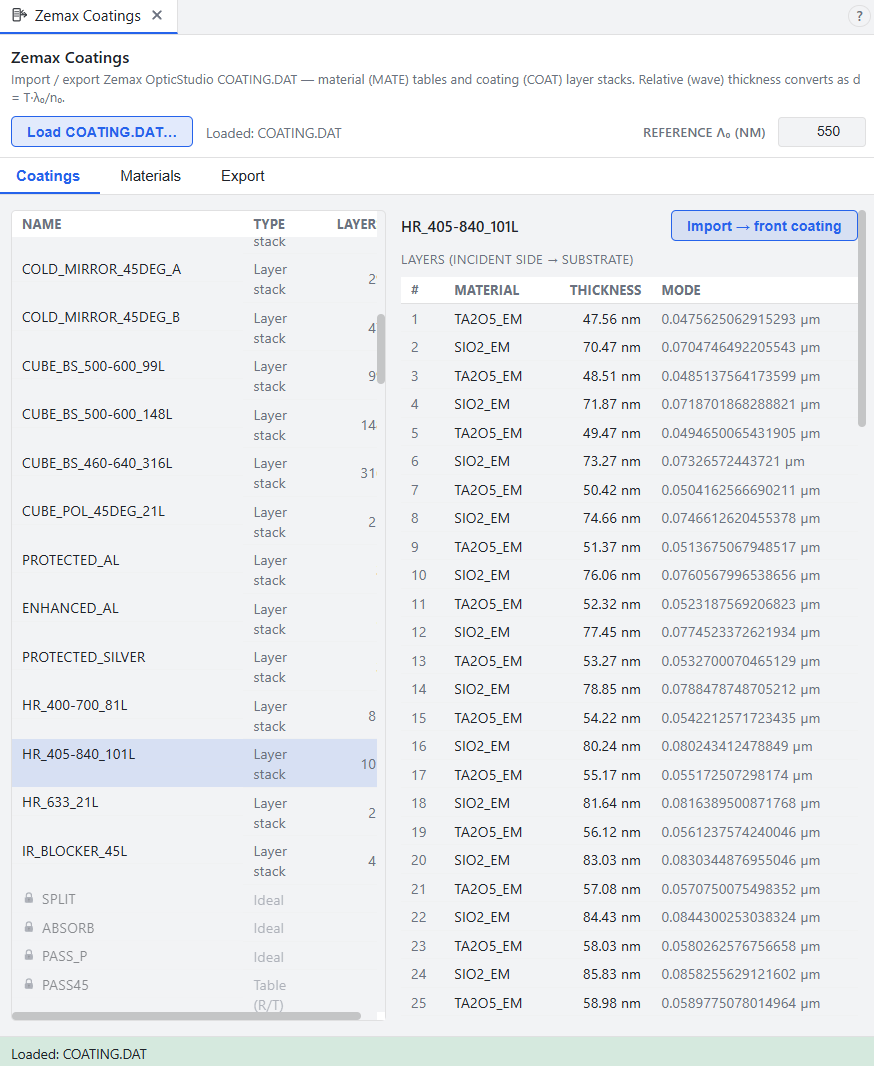Close the Zemax Coatings tab

click(x=157, y=15)
